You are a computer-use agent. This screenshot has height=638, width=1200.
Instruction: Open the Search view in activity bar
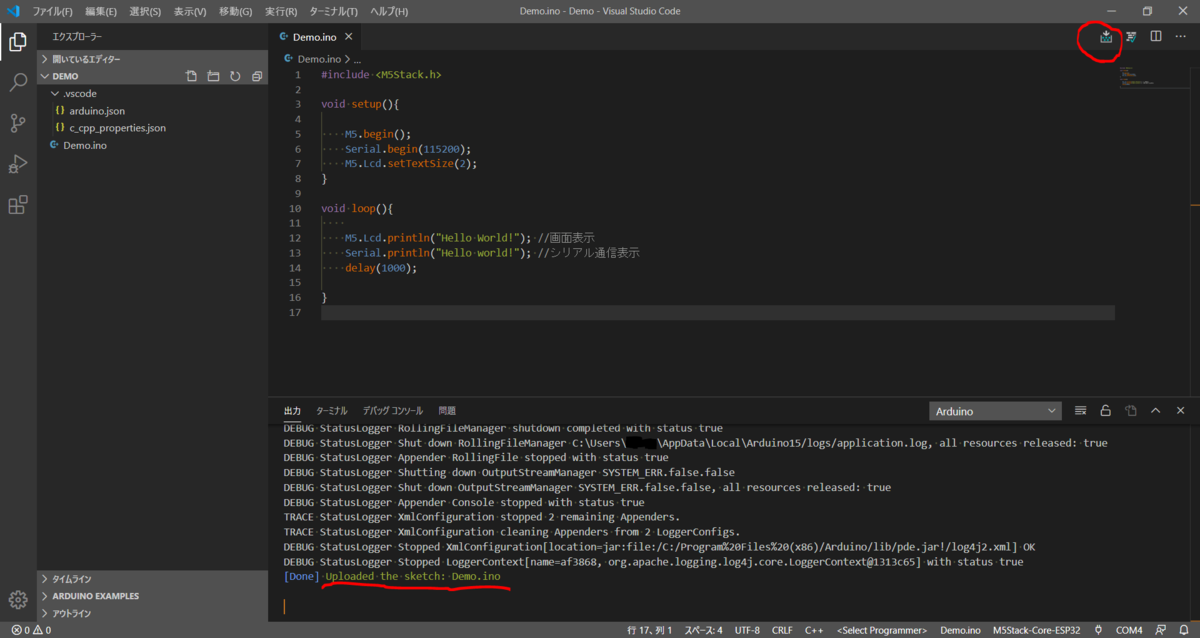pyautogui.click(x=18, y=82)
